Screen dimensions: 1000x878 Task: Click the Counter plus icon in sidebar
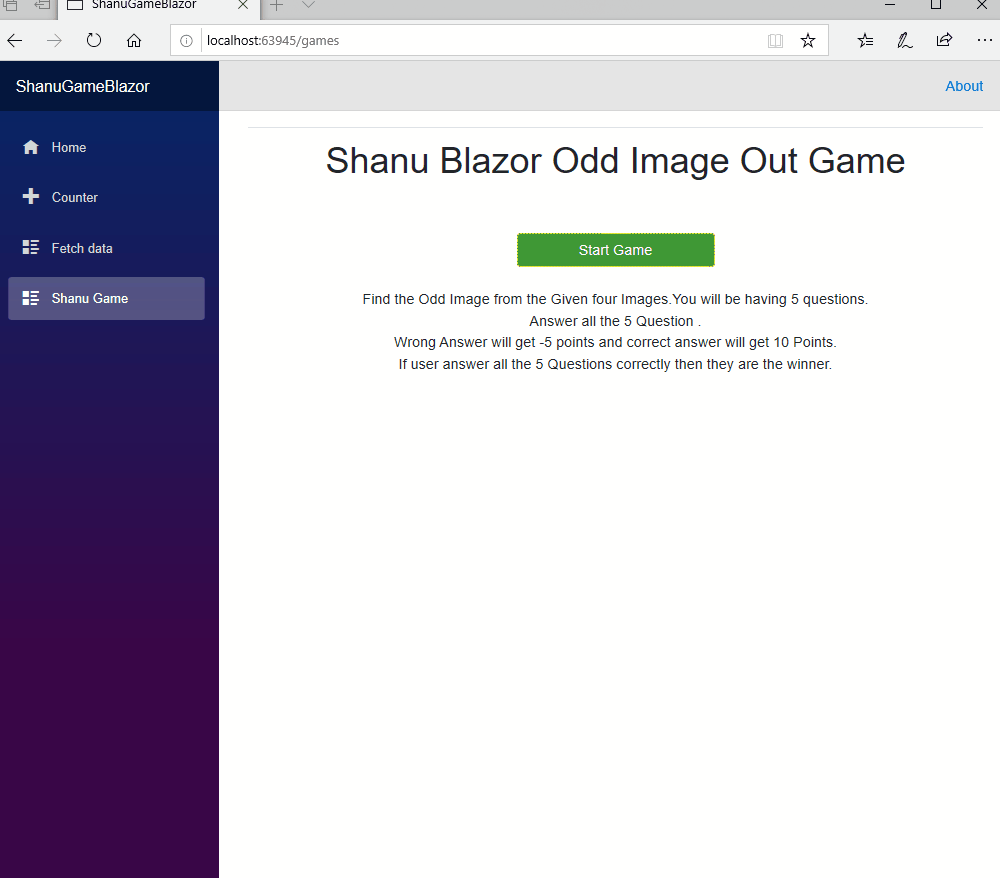[31, 196]
